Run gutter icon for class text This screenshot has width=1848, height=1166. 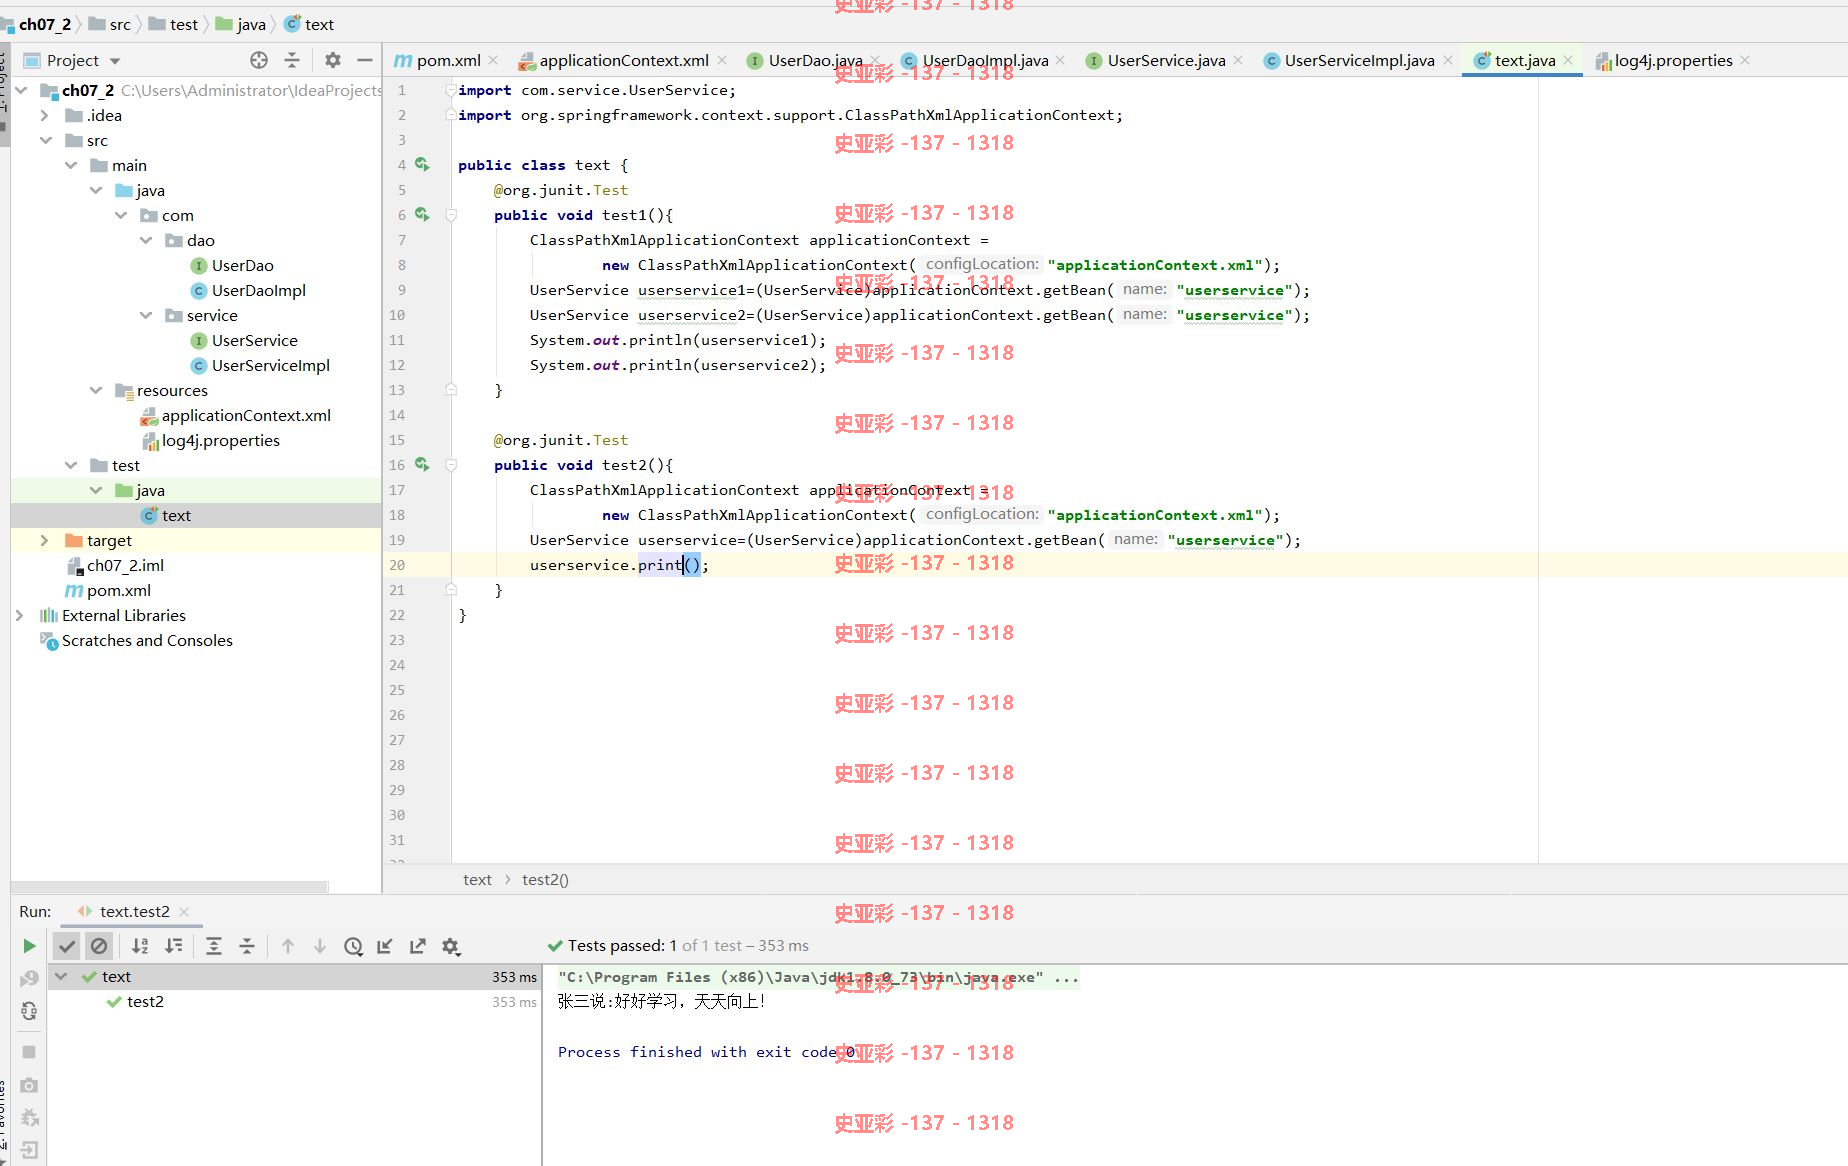(x=422, y=164)
